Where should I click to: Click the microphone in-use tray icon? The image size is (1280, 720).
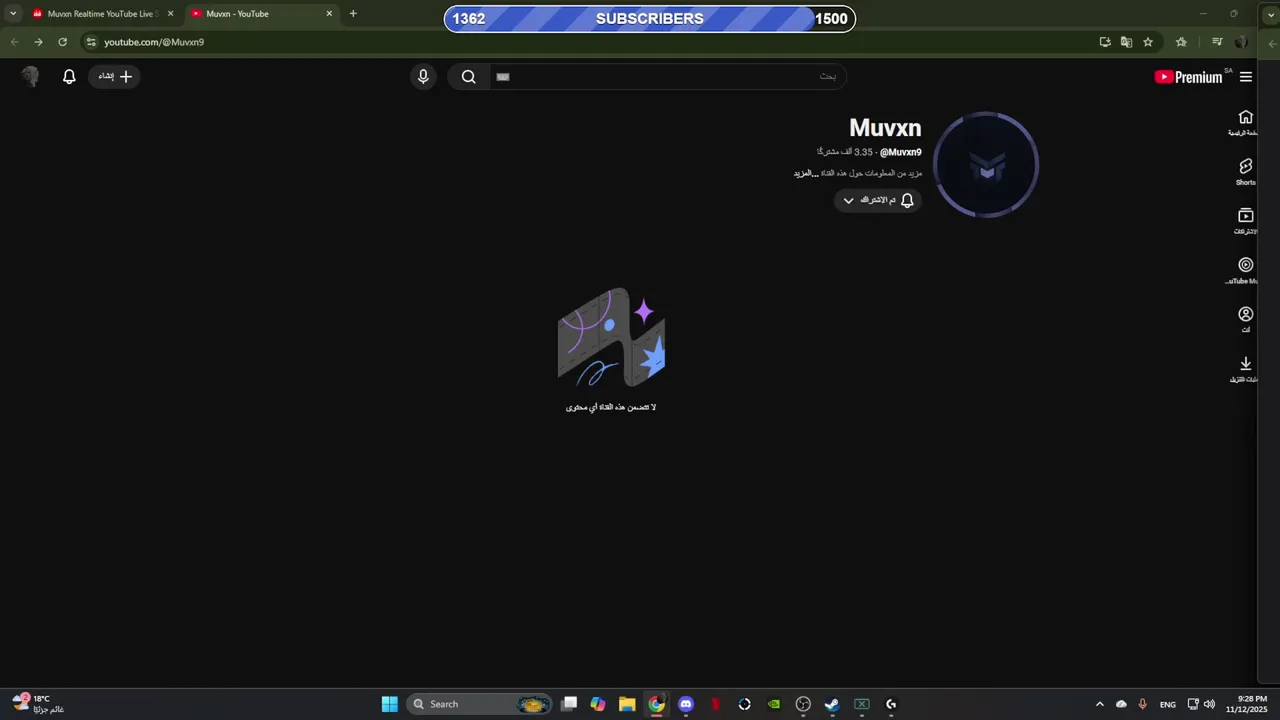1142,704
